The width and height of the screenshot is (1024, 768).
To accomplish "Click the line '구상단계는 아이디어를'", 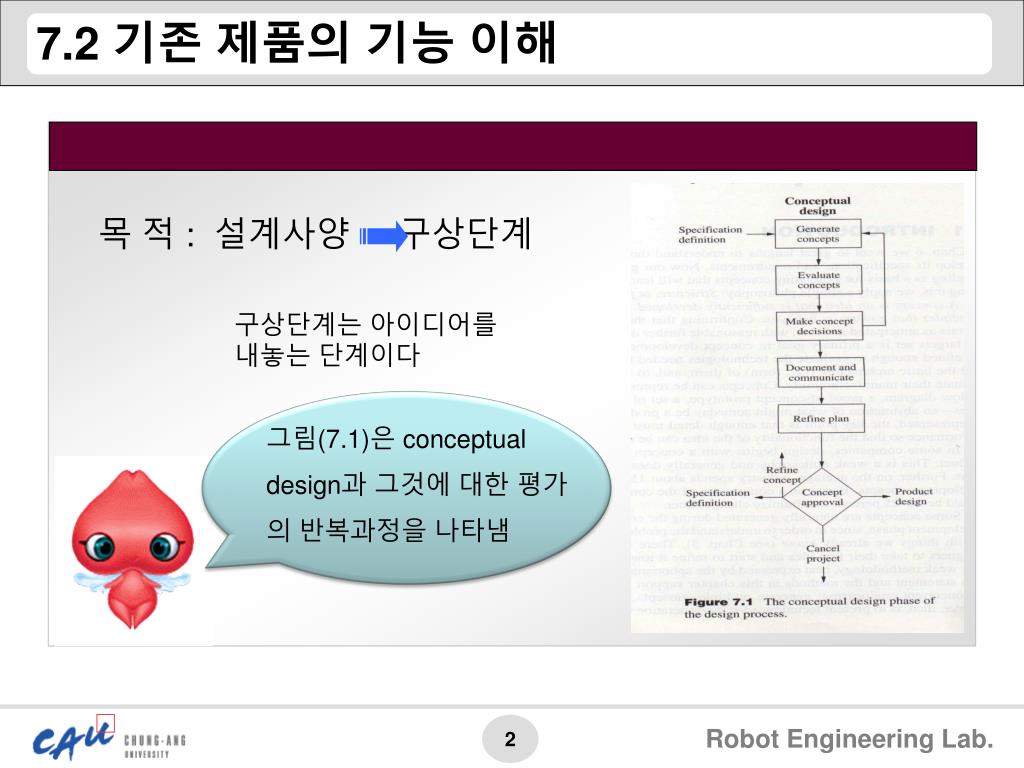I will tap(366, 323).
